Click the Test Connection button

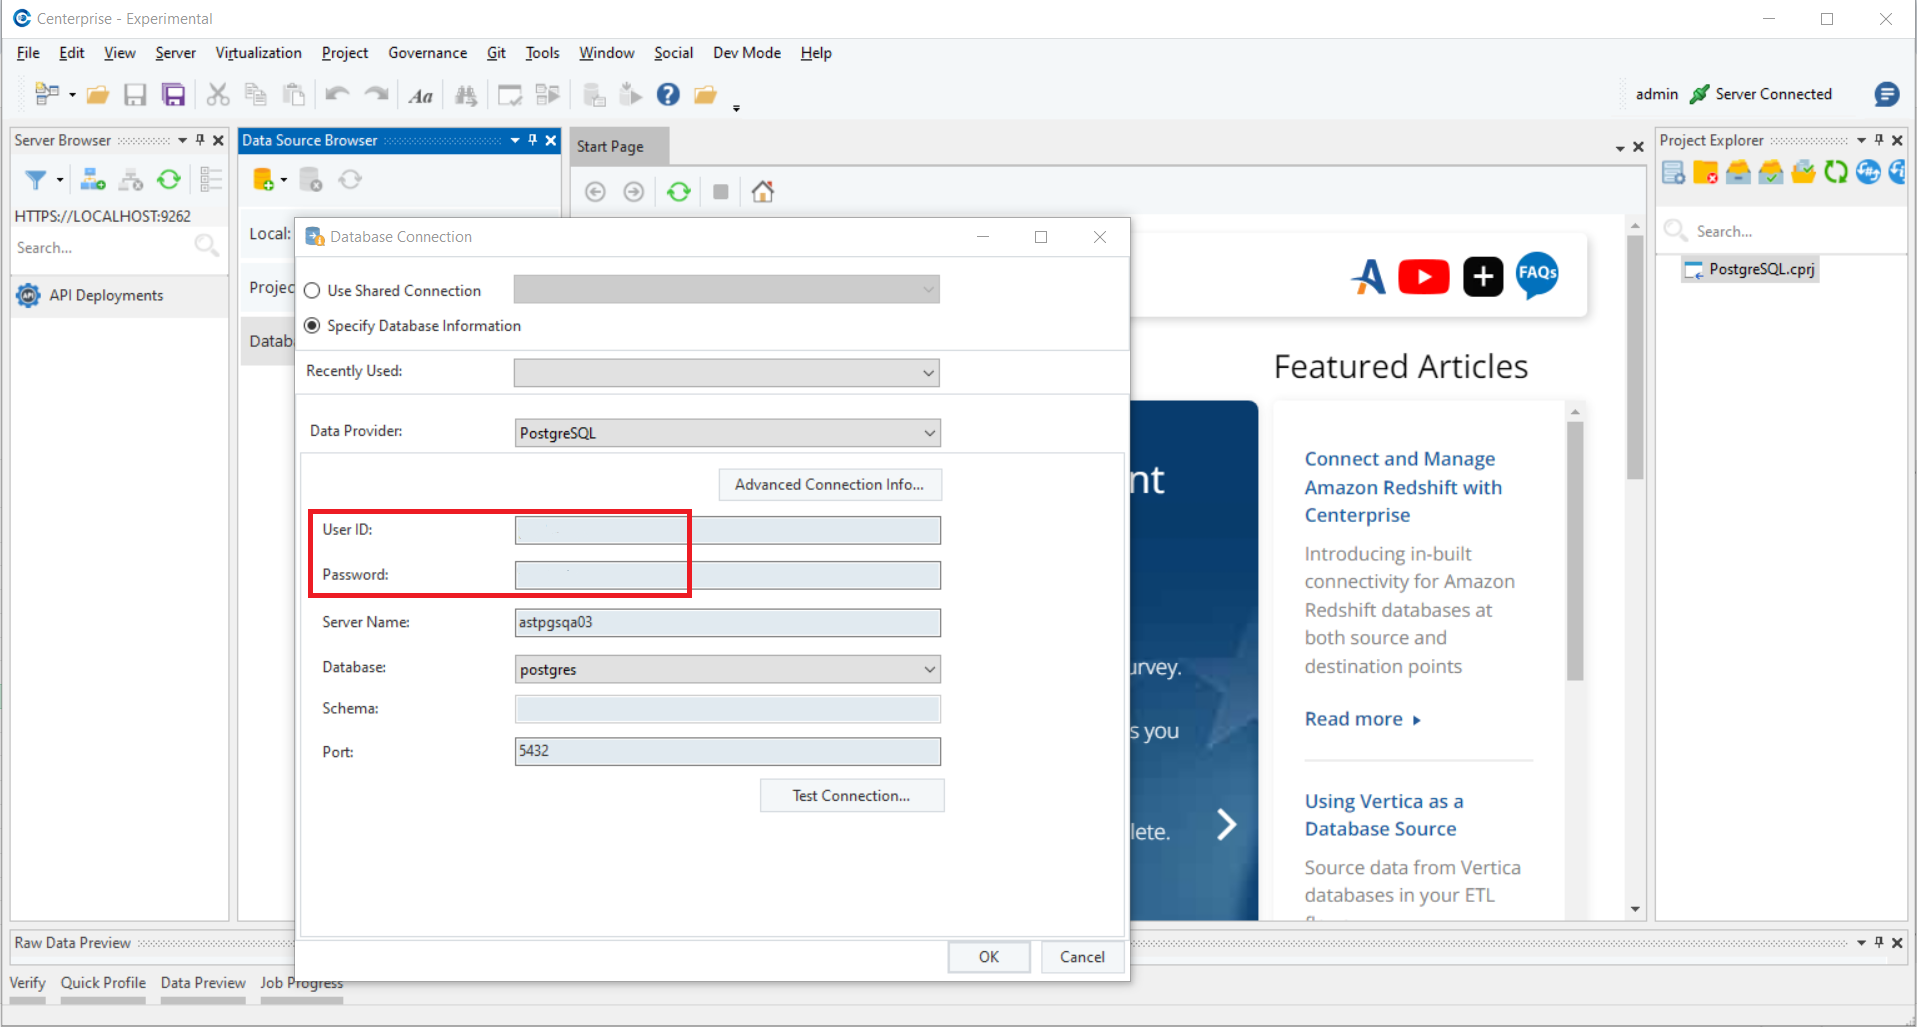851,796
